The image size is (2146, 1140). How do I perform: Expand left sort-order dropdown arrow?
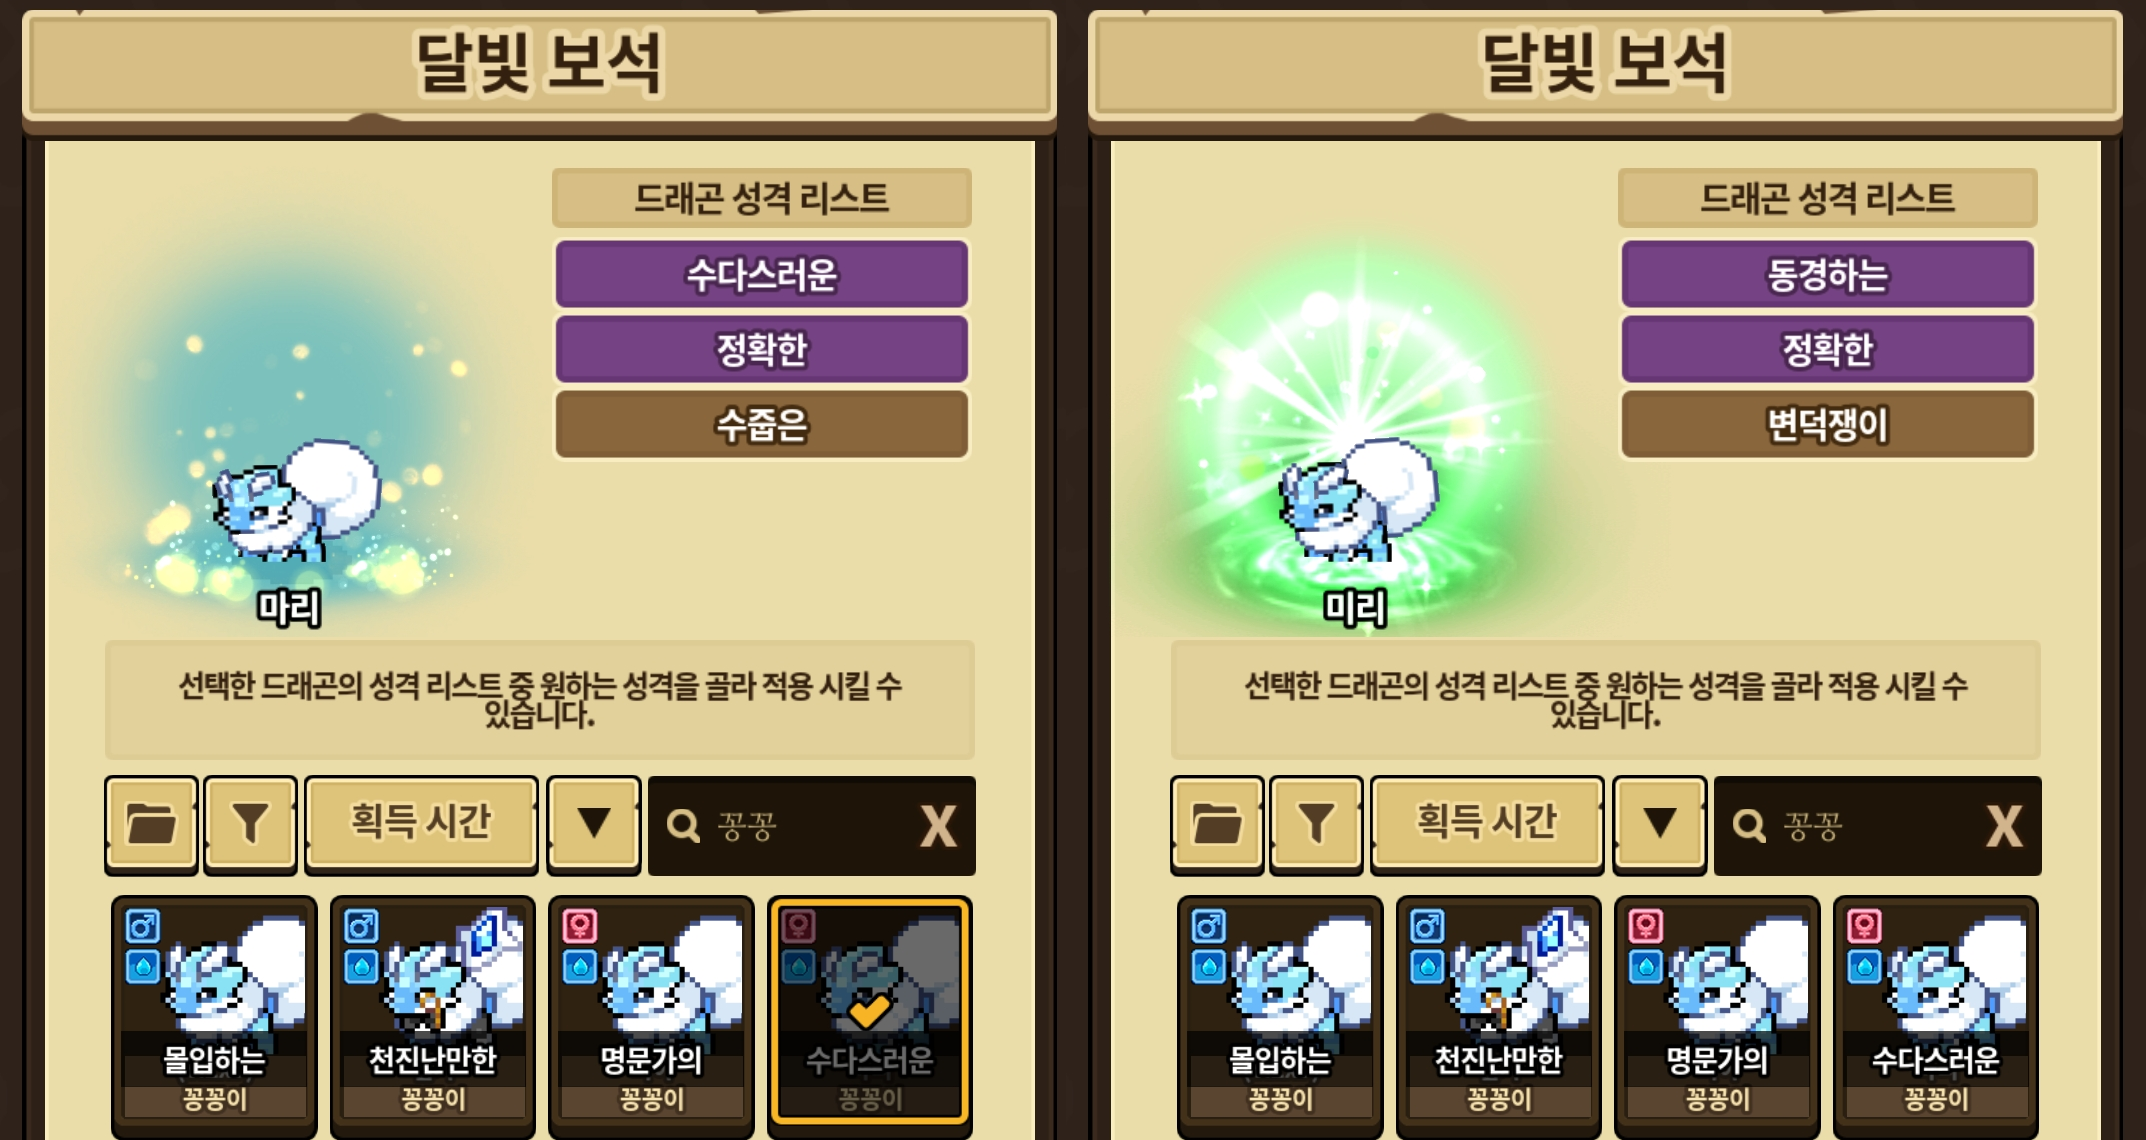tap(594, 825)
